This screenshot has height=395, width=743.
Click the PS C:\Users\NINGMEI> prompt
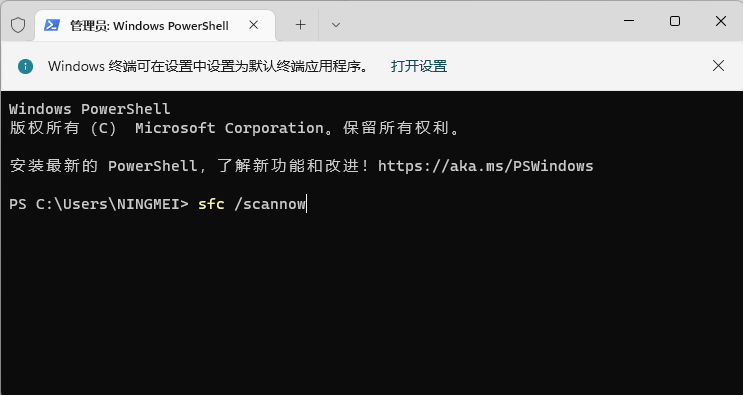pos(99,204)
